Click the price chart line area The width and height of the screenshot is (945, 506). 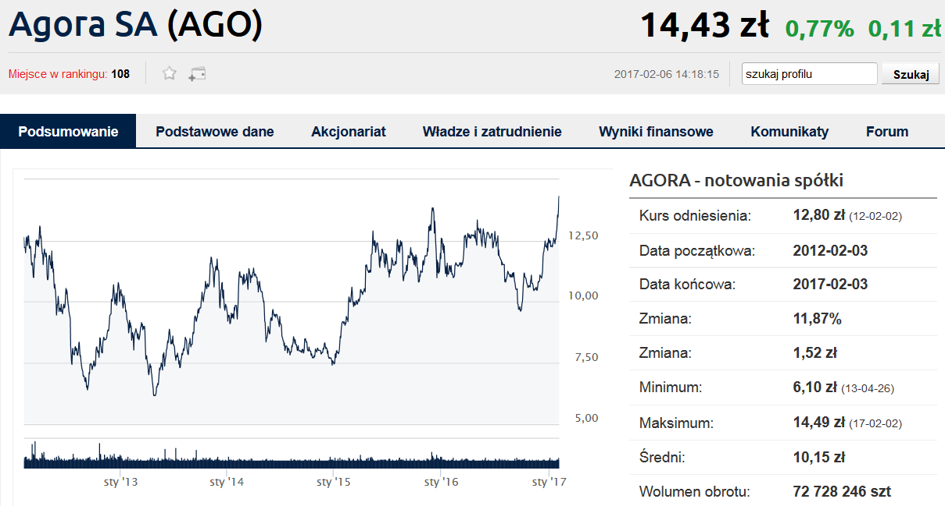pyautogui.click(x=292, y=301)
